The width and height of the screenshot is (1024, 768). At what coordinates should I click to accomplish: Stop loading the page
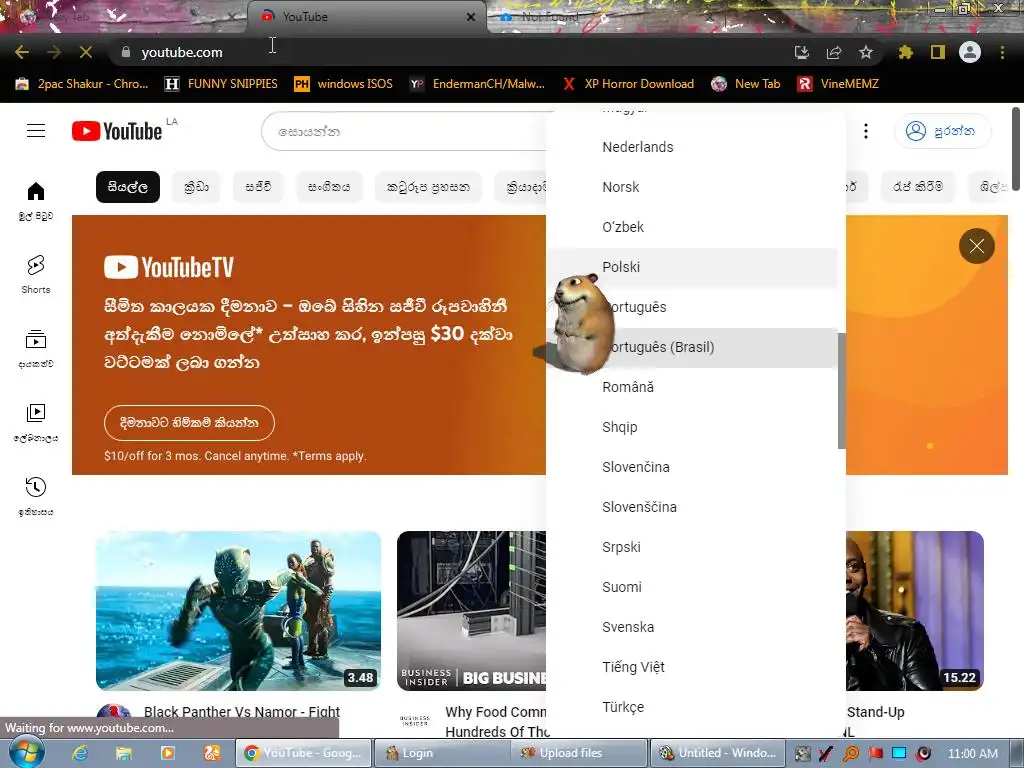click(86, 52)
